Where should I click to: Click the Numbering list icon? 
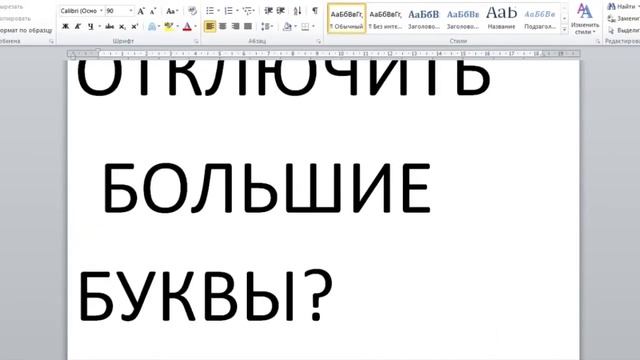(x=229, y=11)
